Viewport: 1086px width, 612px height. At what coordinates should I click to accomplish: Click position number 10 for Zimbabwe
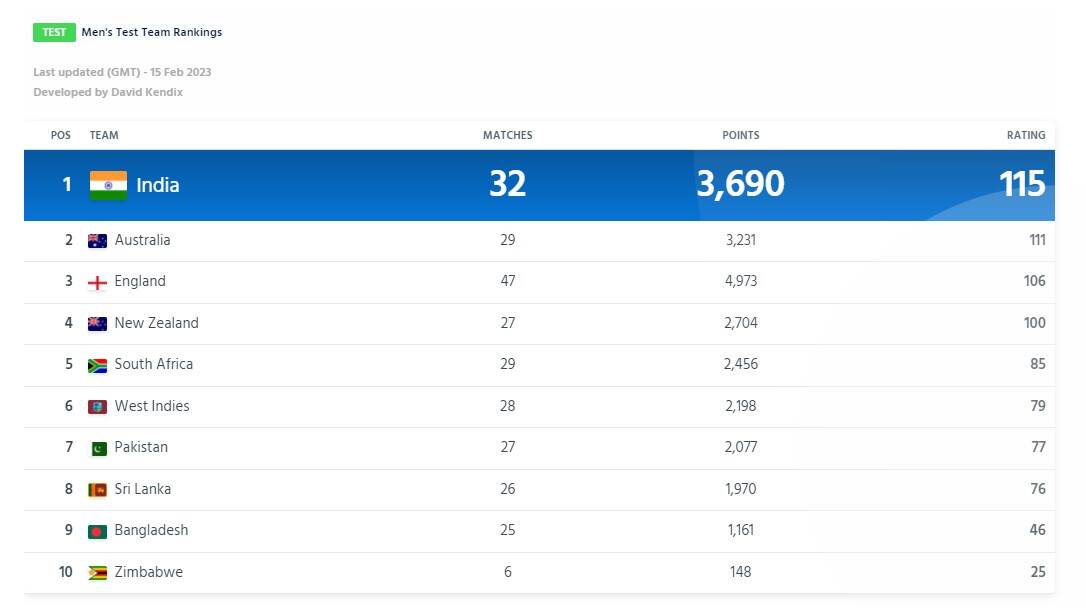pyautogui.click(x=66, y=572)
